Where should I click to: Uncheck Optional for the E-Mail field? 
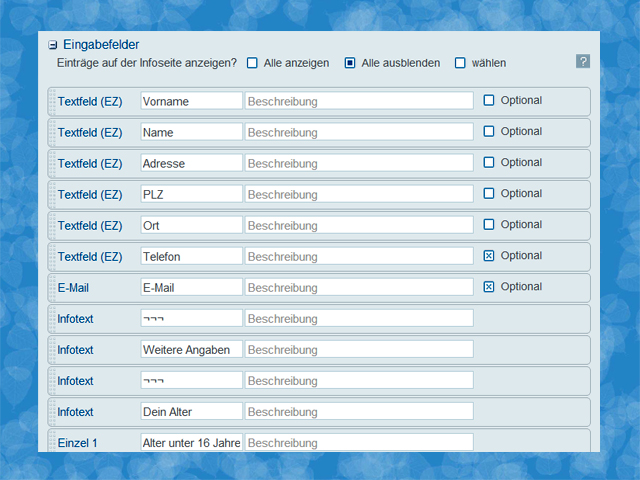(489, 287)
